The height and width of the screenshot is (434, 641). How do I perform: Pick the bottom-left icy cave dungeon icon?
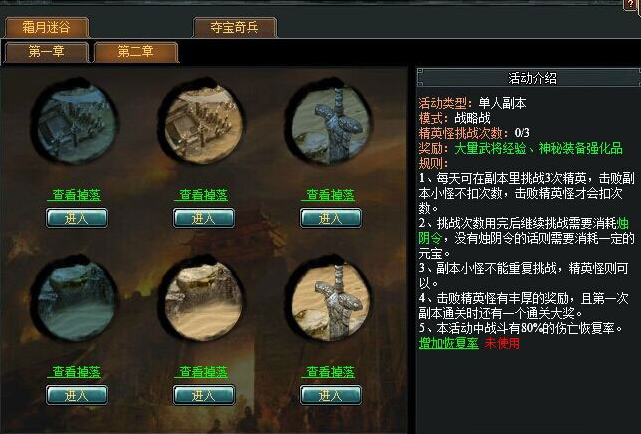(76, 300)
